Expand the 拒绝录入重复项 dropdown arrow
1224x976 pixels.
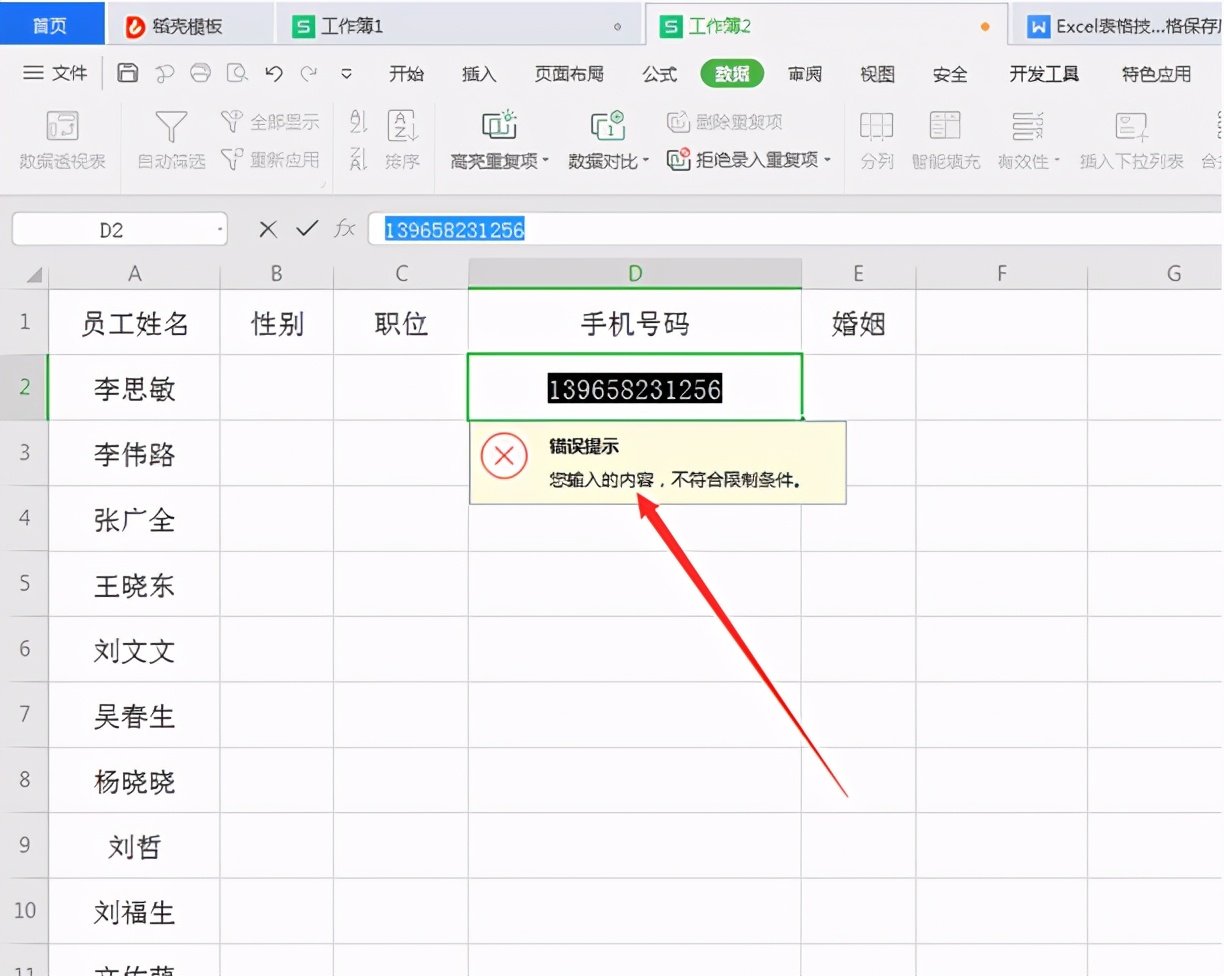click(828, 159)
